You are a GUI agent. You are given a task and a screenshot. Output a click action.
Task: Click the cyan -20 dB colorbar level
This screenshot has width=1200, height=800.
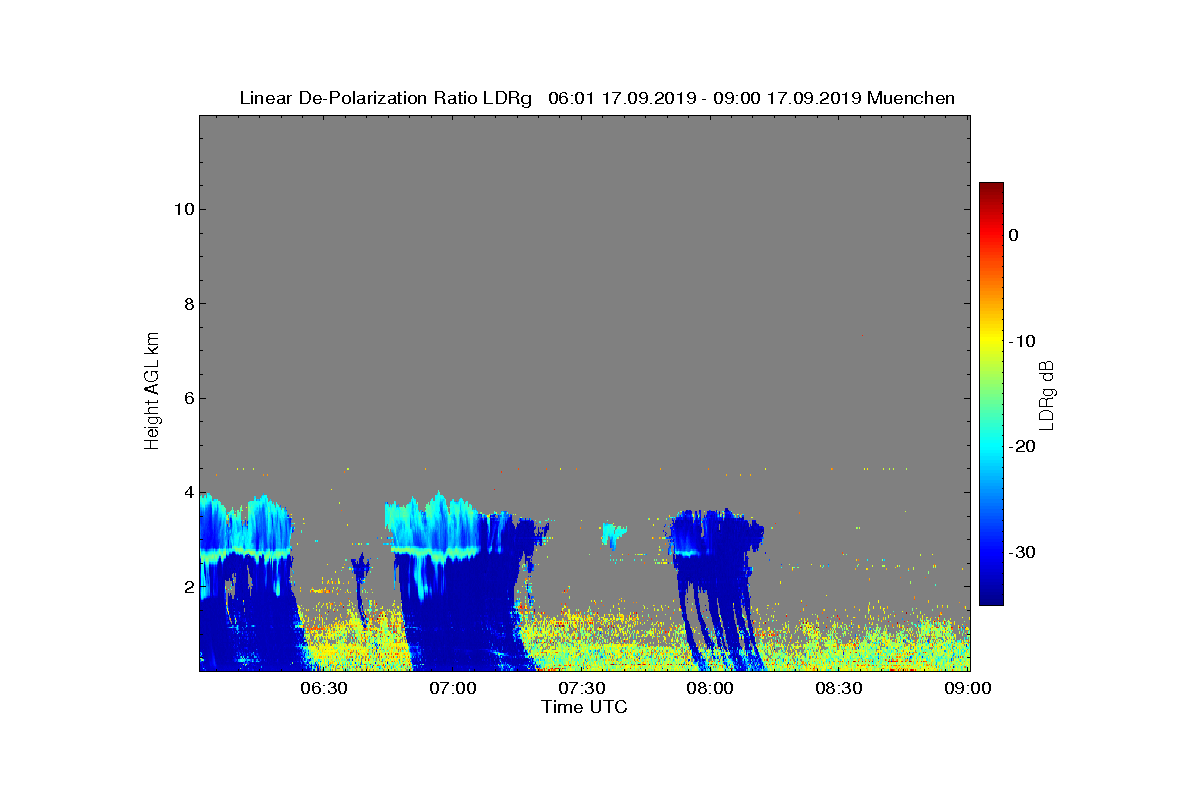(x=991, y=447)
